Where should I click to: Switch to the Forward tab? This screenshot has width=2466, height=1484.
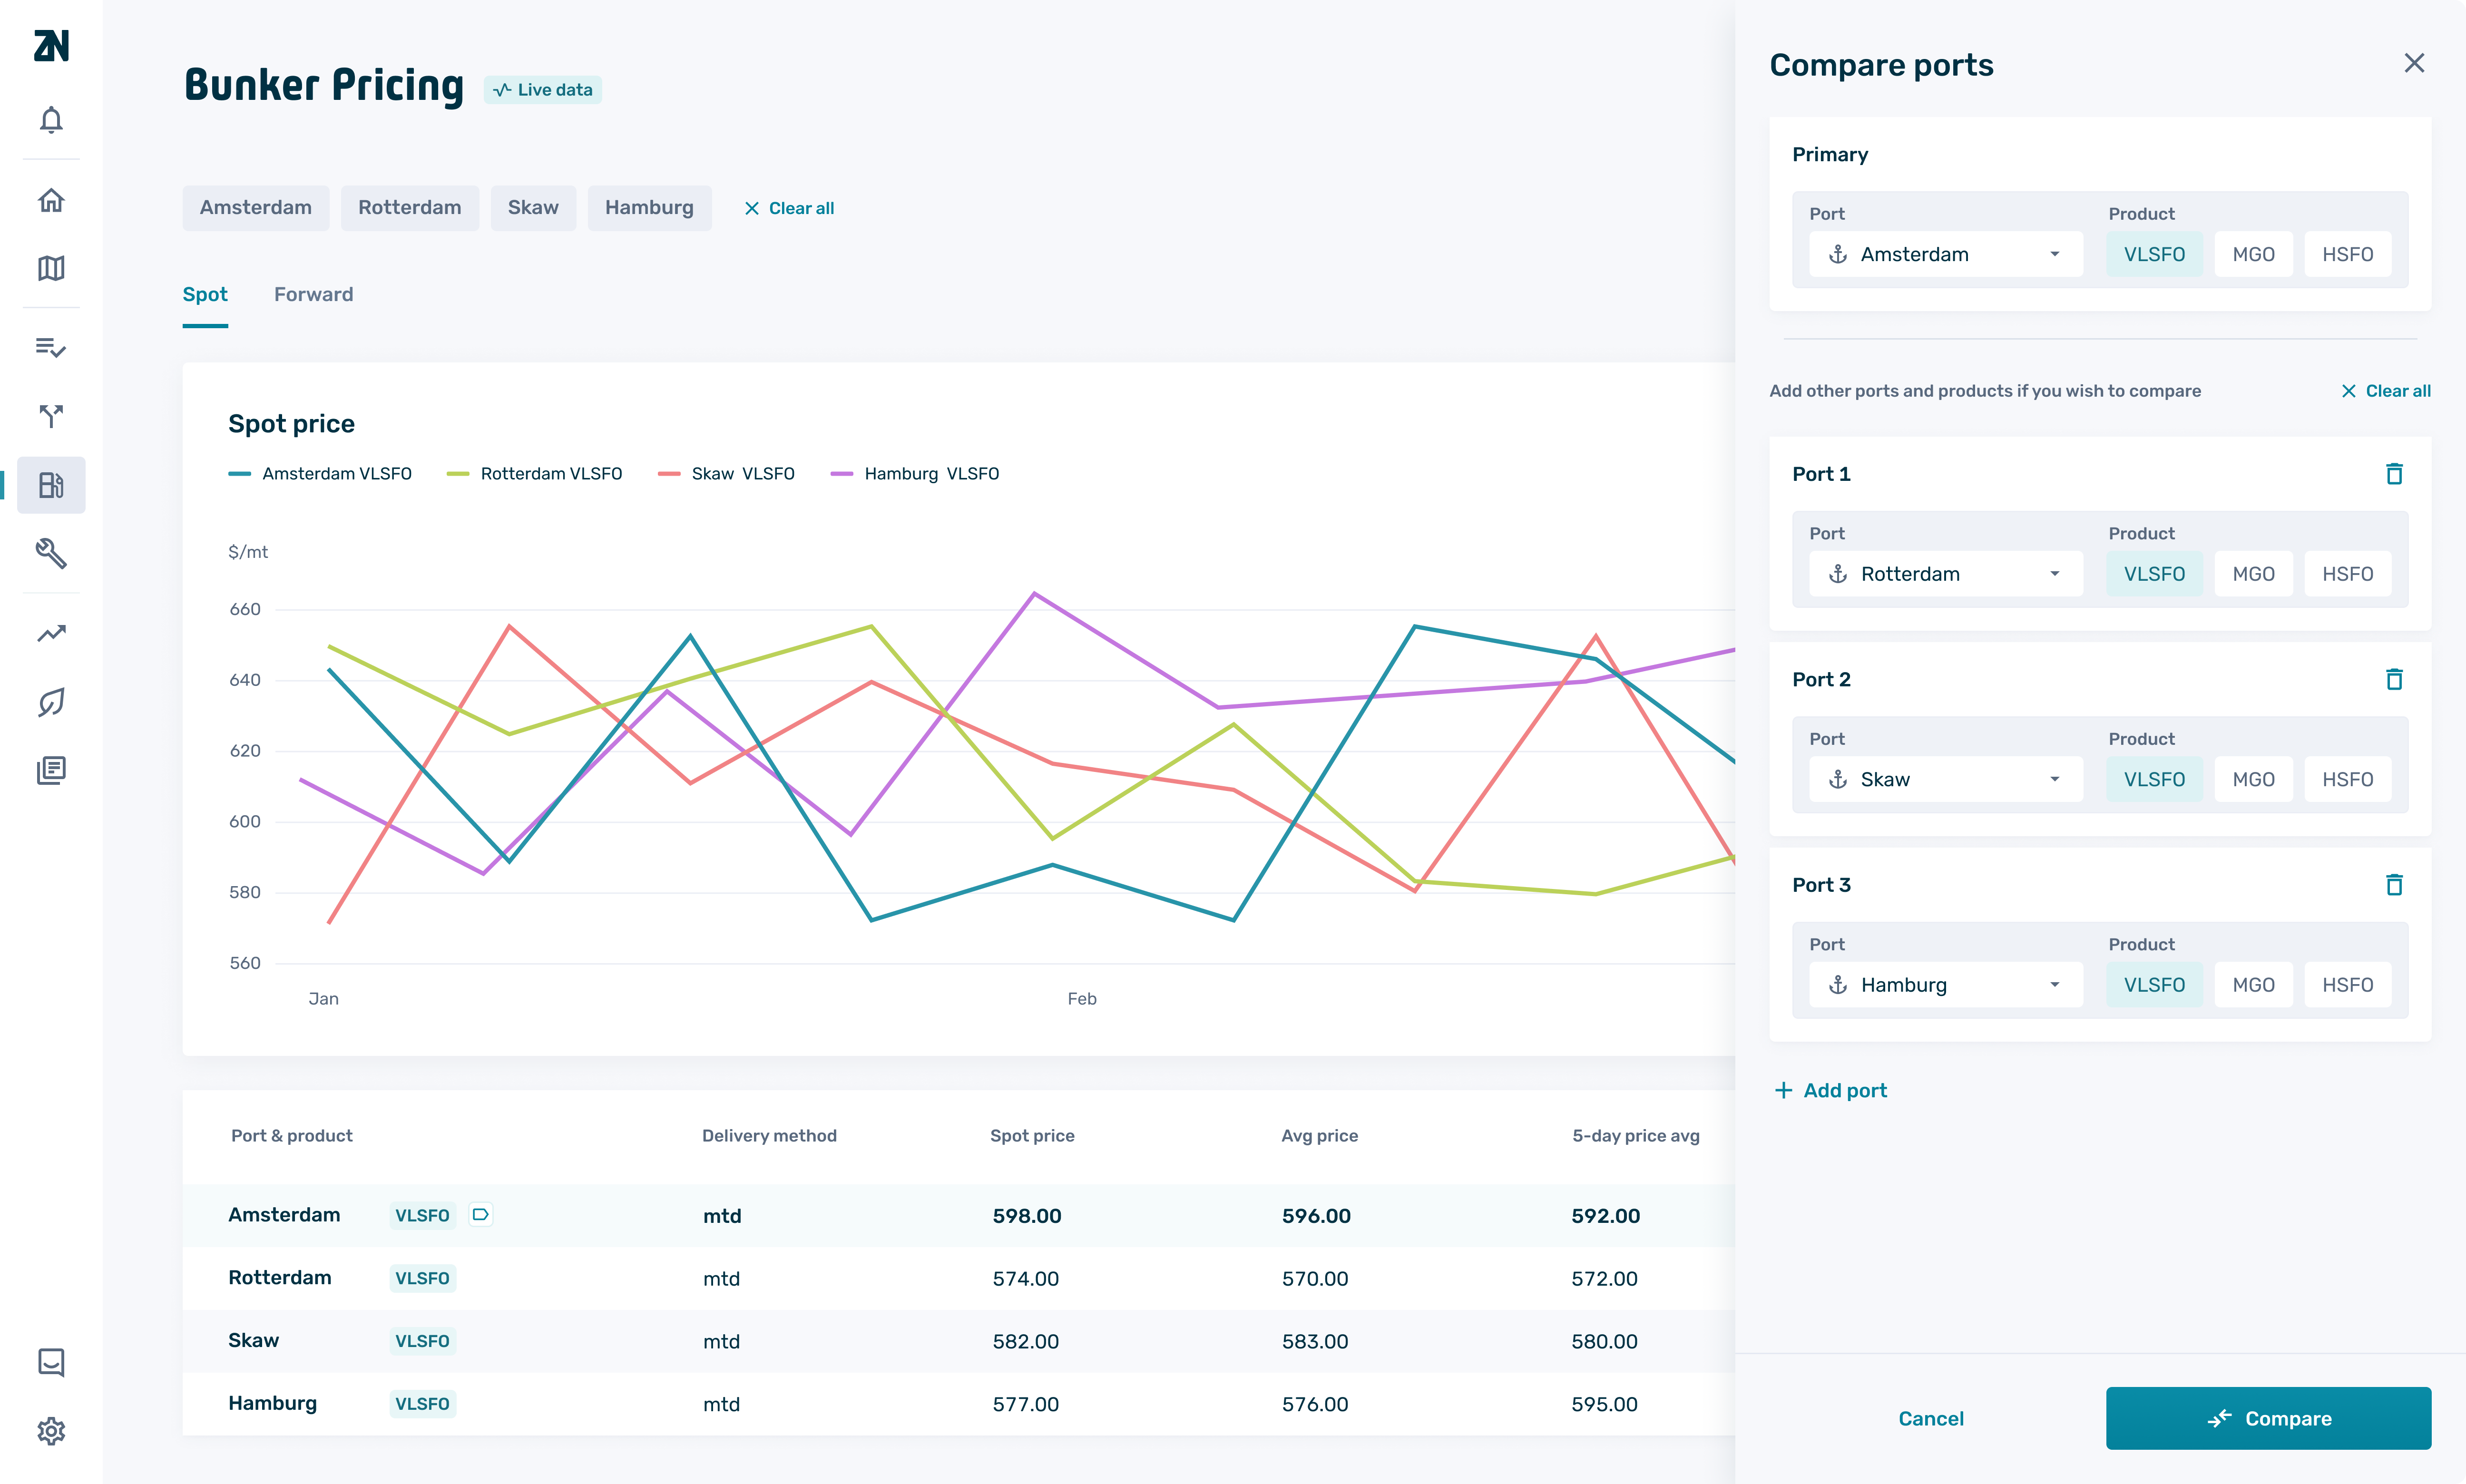click(x=313, y=294)
